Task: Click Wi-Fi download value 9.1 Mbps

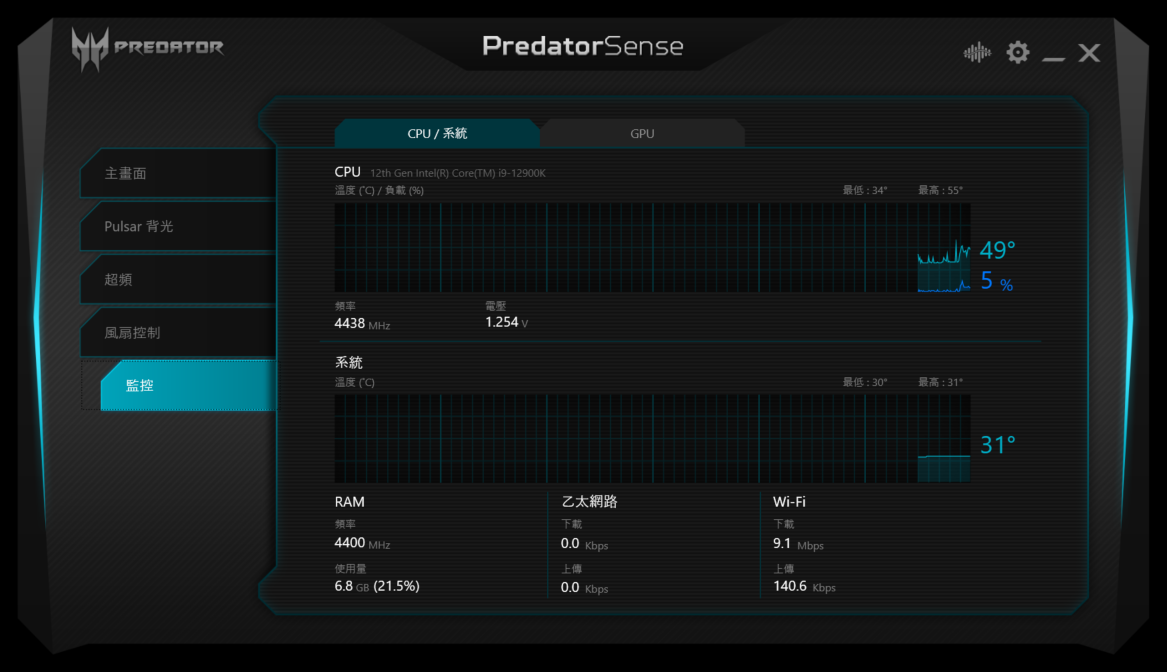Action: pos(798,544)
